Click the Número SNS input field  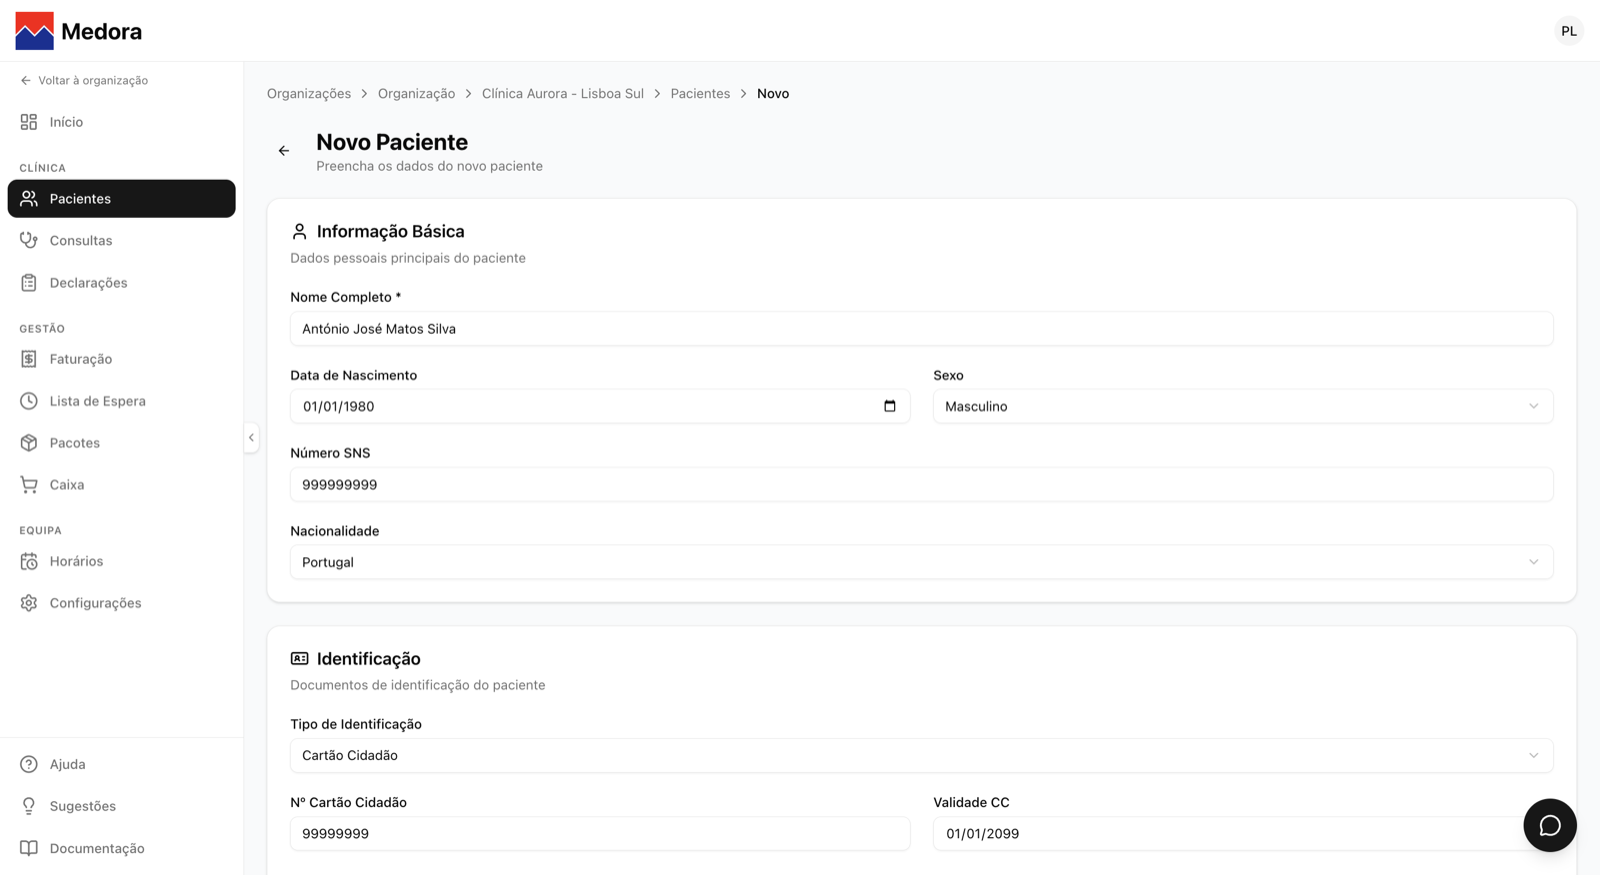click(921, 484)
